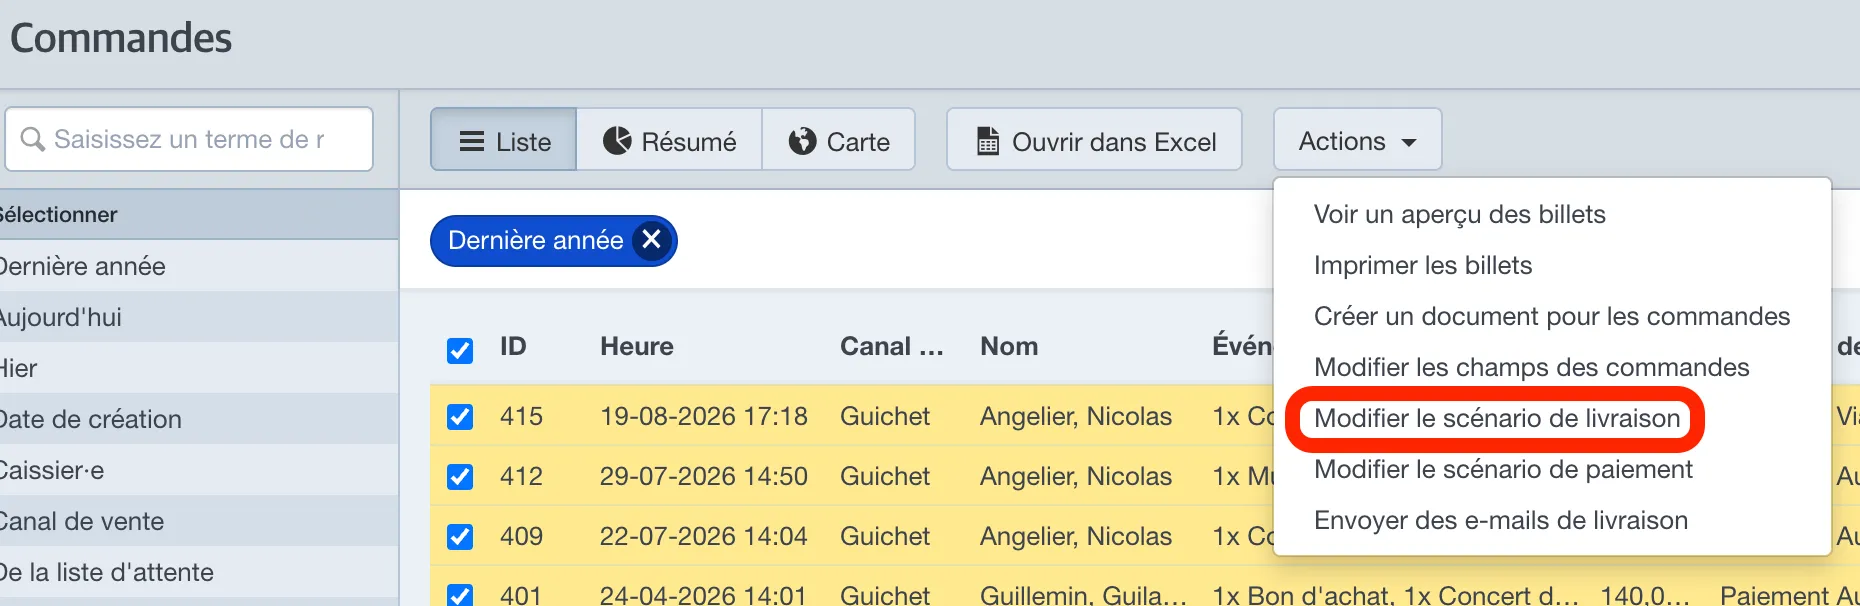Viewport: 1860px width, 606px height.
Task: Choose Envoyer des e-mails de livraison
Action: click(1500, 520)
